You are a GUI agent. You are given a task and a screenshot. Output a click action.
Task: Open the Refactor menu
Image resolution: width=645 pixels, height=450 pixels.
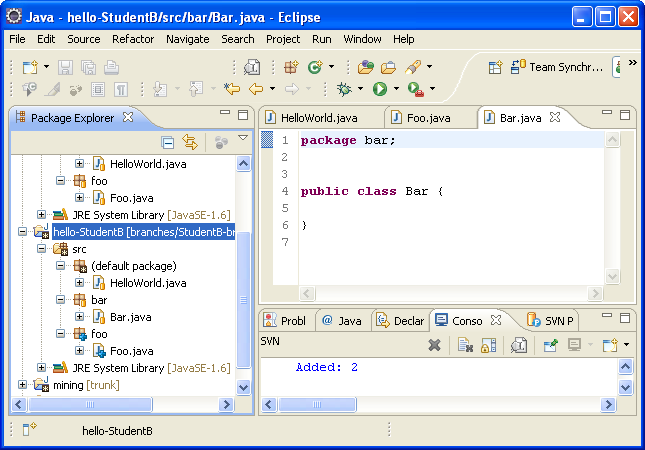[133, 39]
